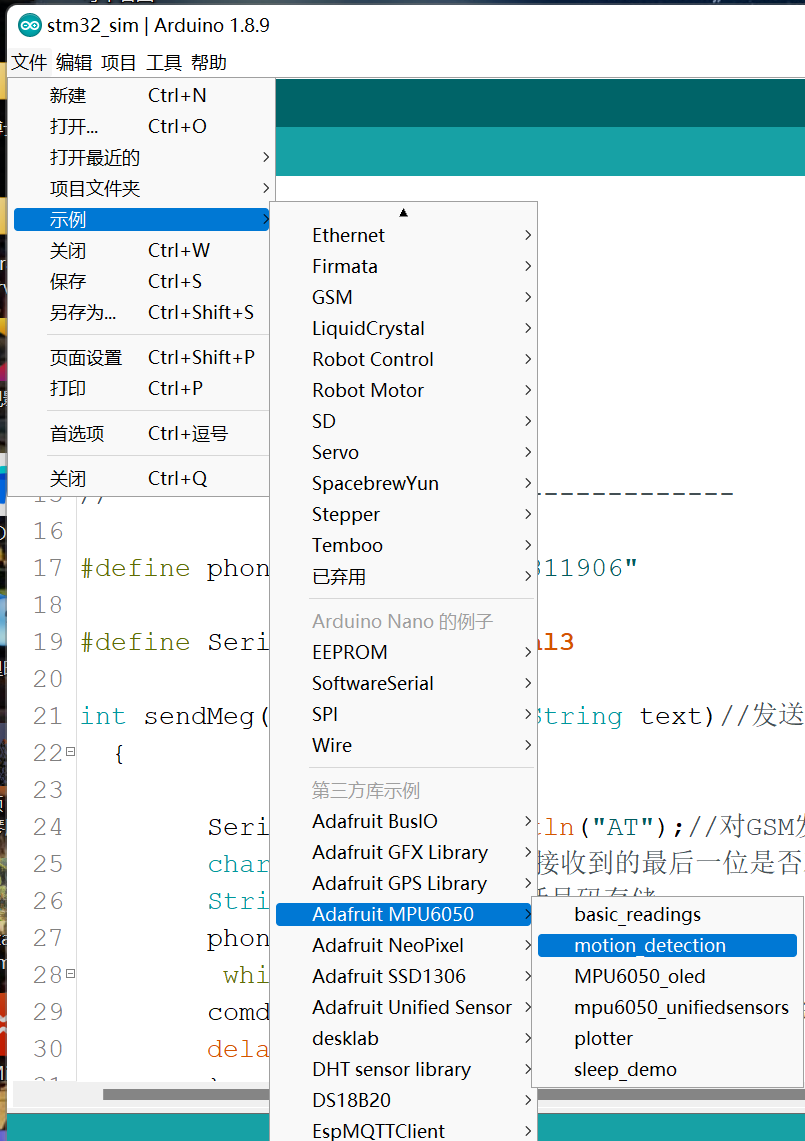This screenshot has height=1141, width=805.
Task: Open the 文件 menu
Action: (x=30, y=63)
